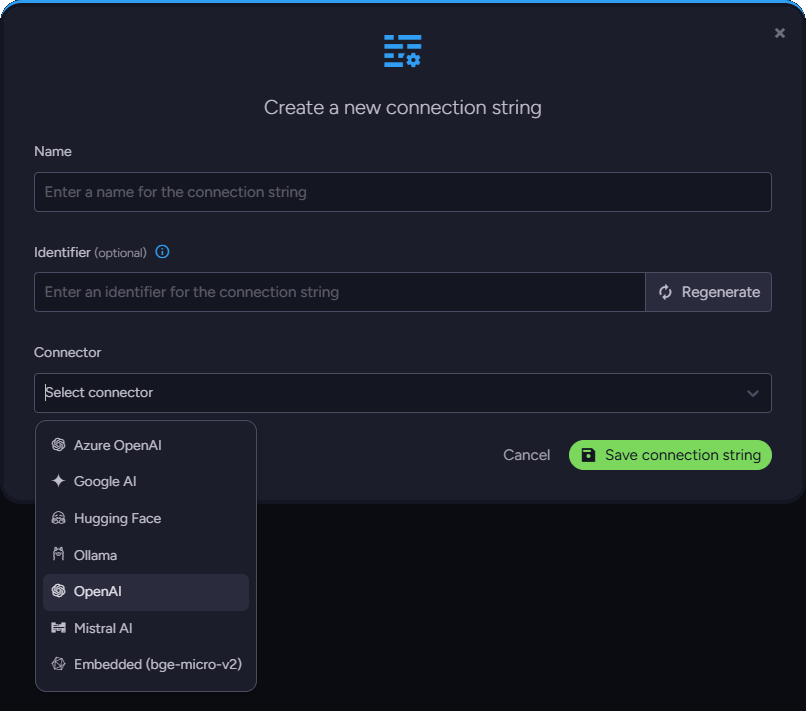Click the connector dropdown chevron arrow
This screenshot has width=806, height=711.
753,393
